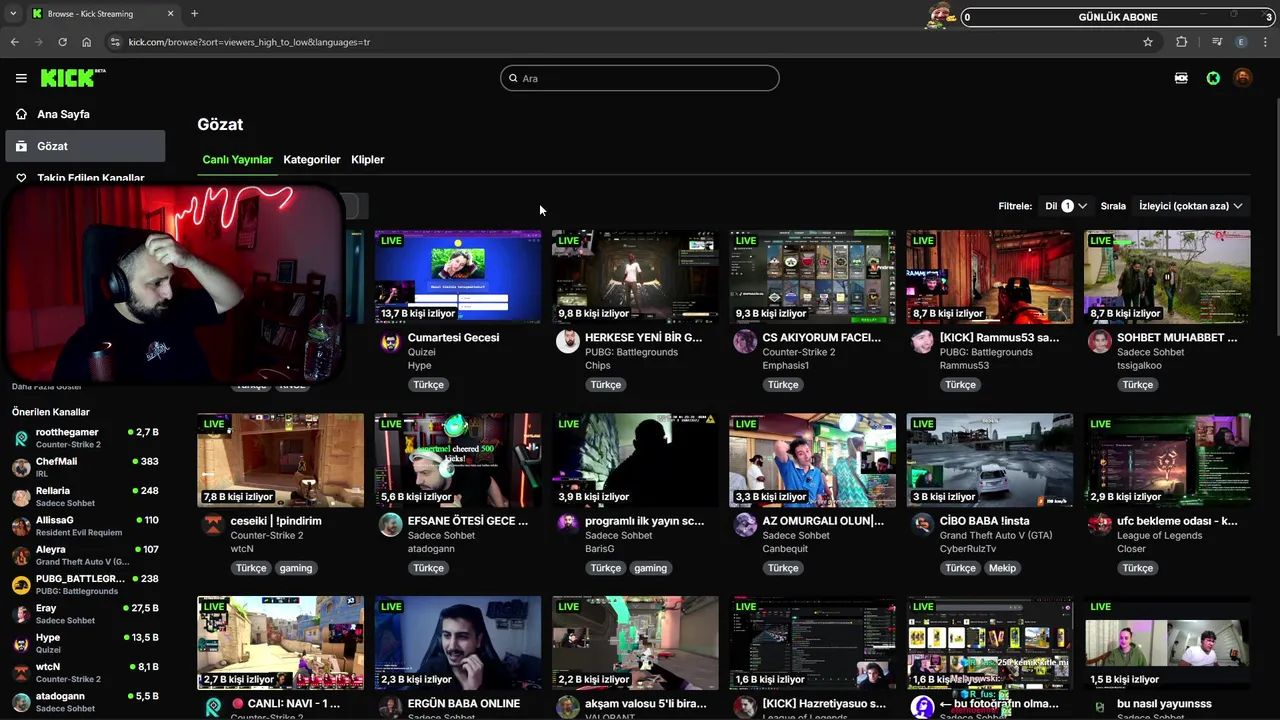The image size is (1280, 720).
Task: Open atadogann recommended channel in sidebar
Action: click(x=85, y=702)
